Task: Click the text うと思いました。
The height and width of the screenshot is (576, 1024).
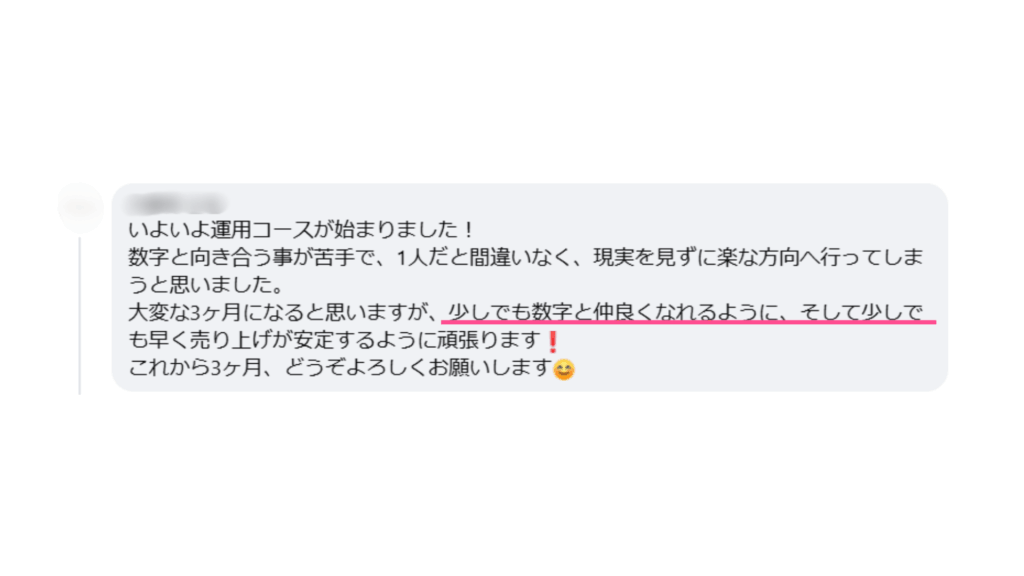Action: pyautogui.click(x=206, y=285)
